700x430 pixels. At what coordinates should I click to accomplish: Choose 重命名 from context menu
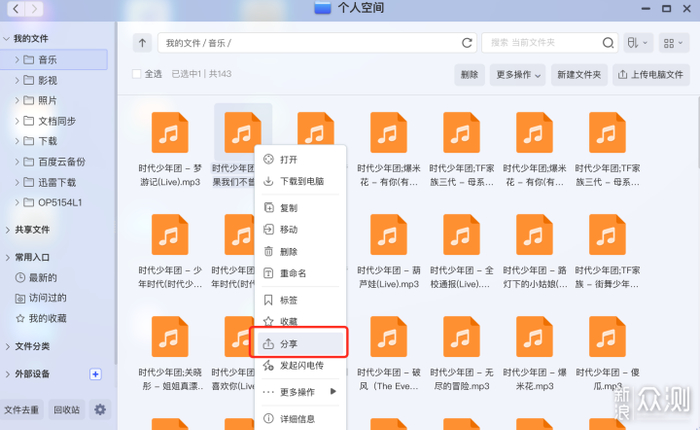(x=300, y=273)
